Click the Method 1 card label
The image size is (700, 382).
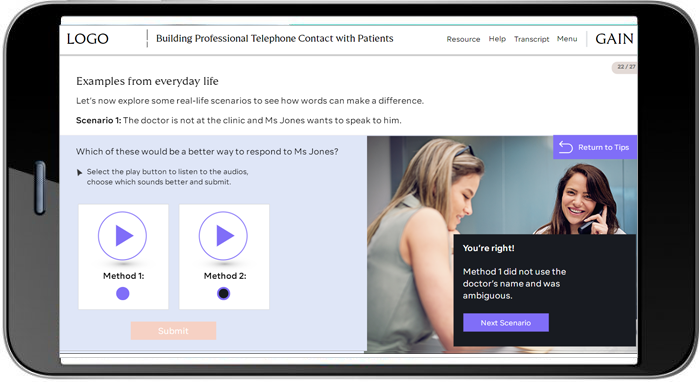[124, 276]
